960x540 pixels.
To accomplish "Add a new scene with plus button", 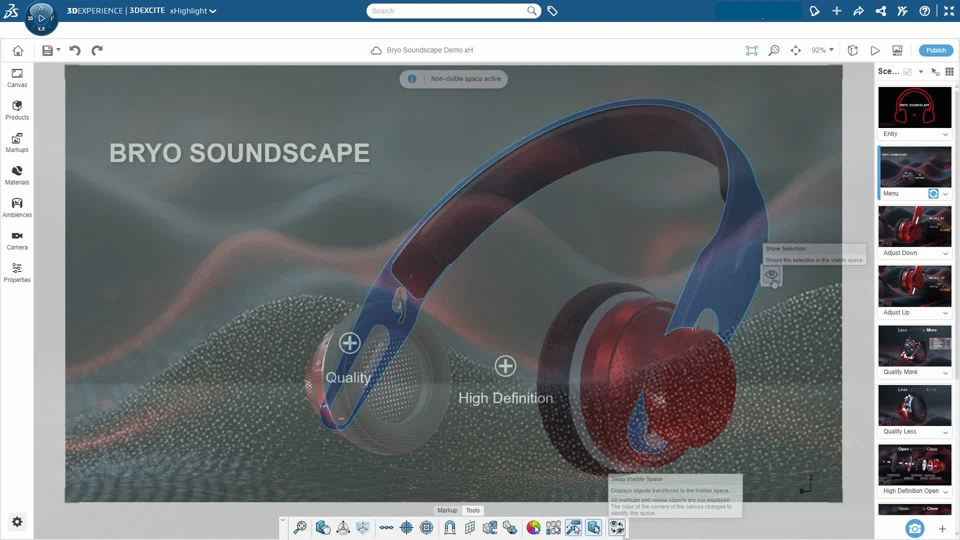I will click(x=942, y=528).
